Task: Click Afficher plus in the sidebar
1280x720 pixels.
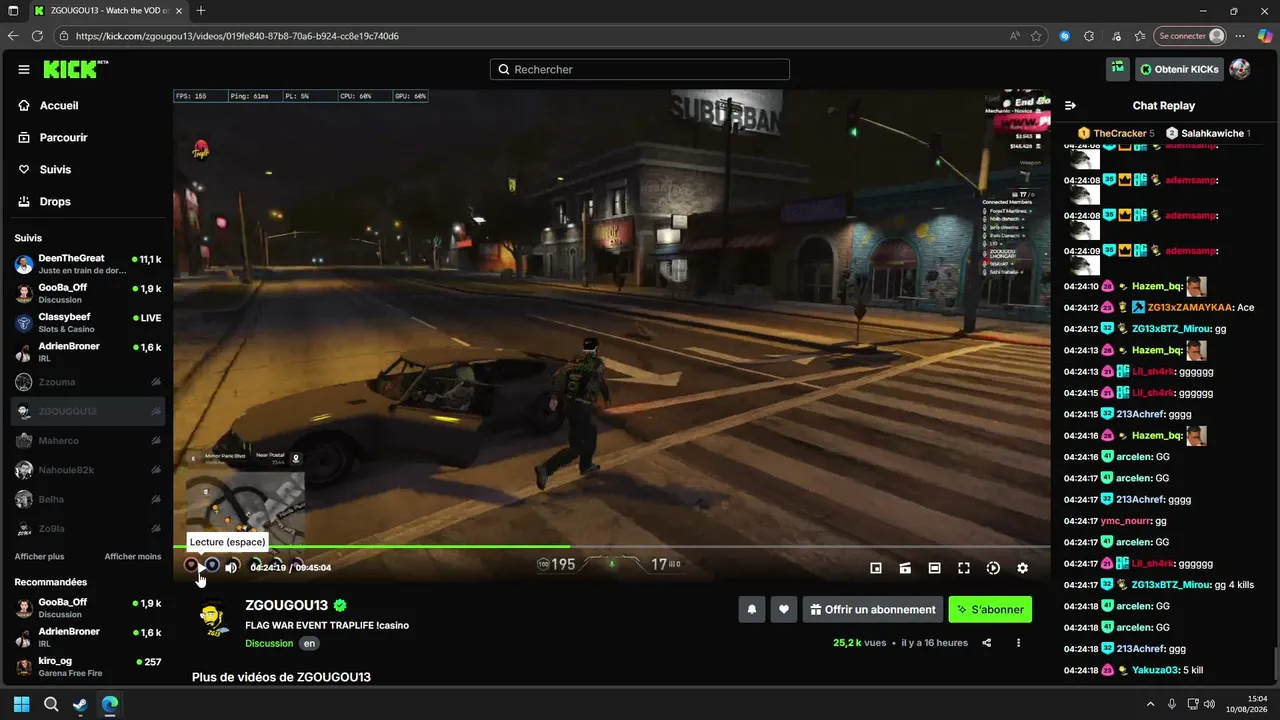Action: point(39,557)
